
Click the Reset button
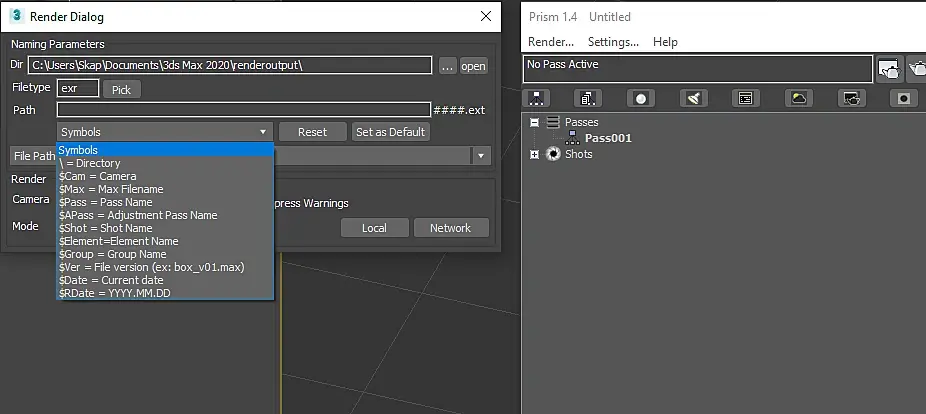pos(312,132)
